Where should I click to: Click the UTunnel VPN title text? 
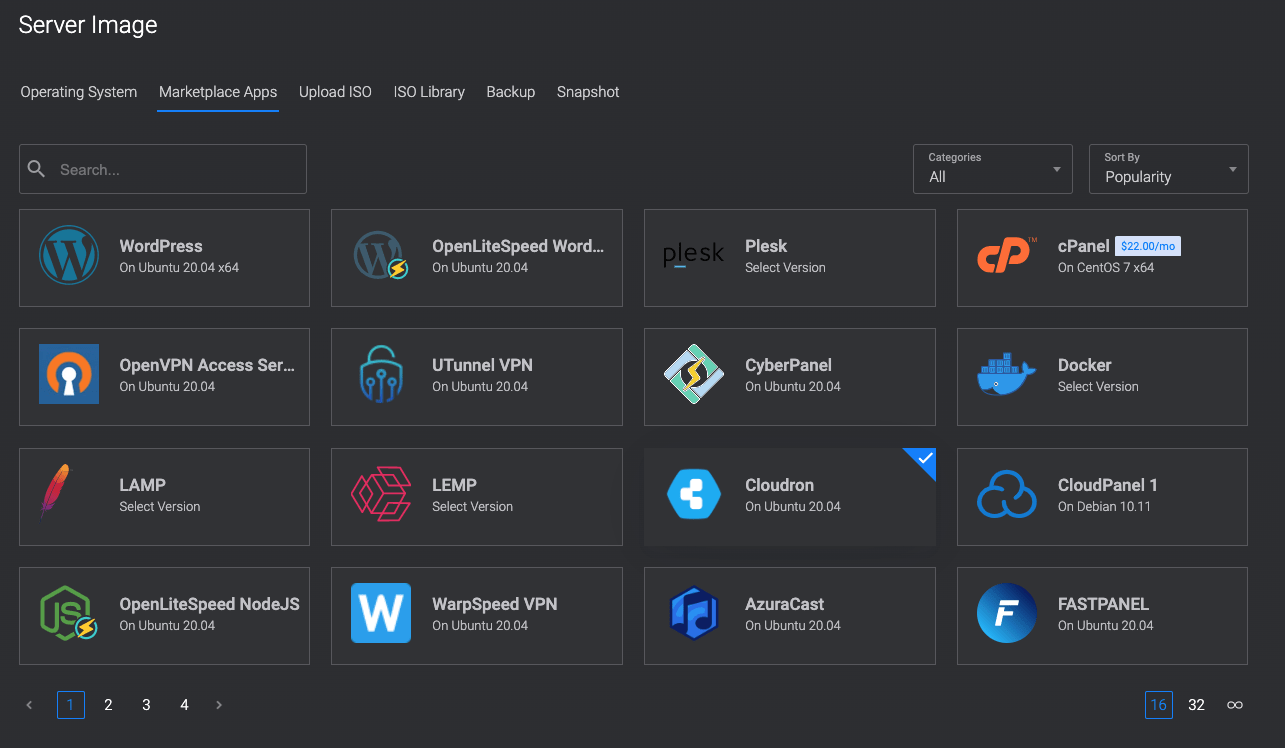[482, 365]
